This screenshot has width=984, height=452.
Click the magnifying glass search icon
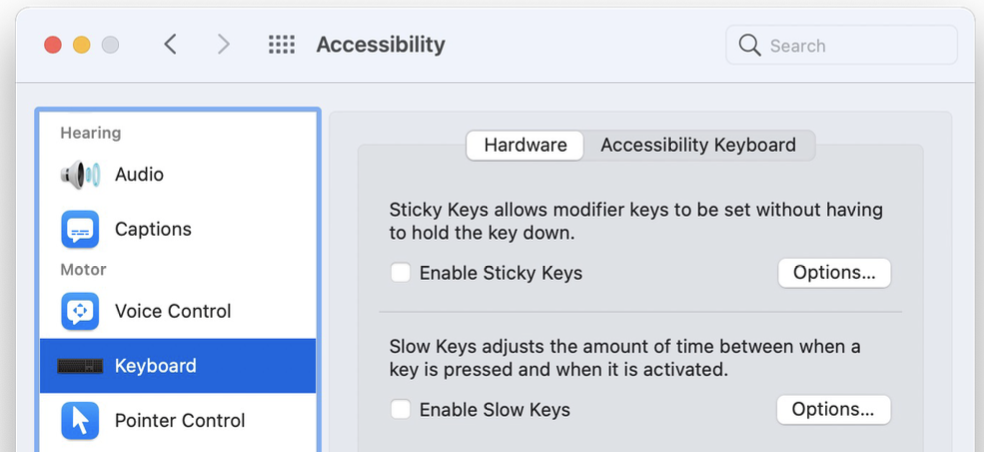point(749,45)
